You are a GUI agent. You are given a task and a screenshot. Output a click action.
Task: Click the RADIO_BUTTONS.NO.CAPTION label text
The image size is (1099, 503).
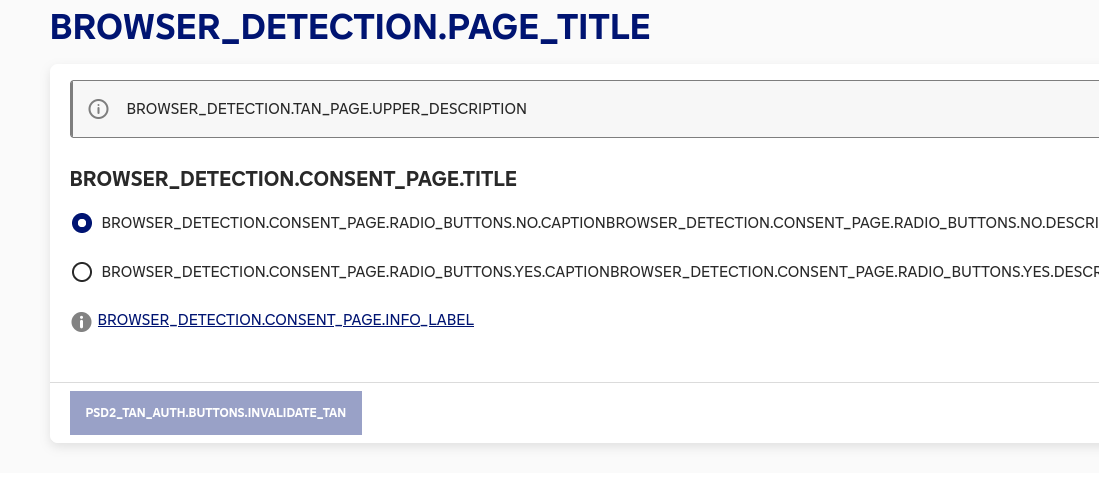(x=353, y=223)
